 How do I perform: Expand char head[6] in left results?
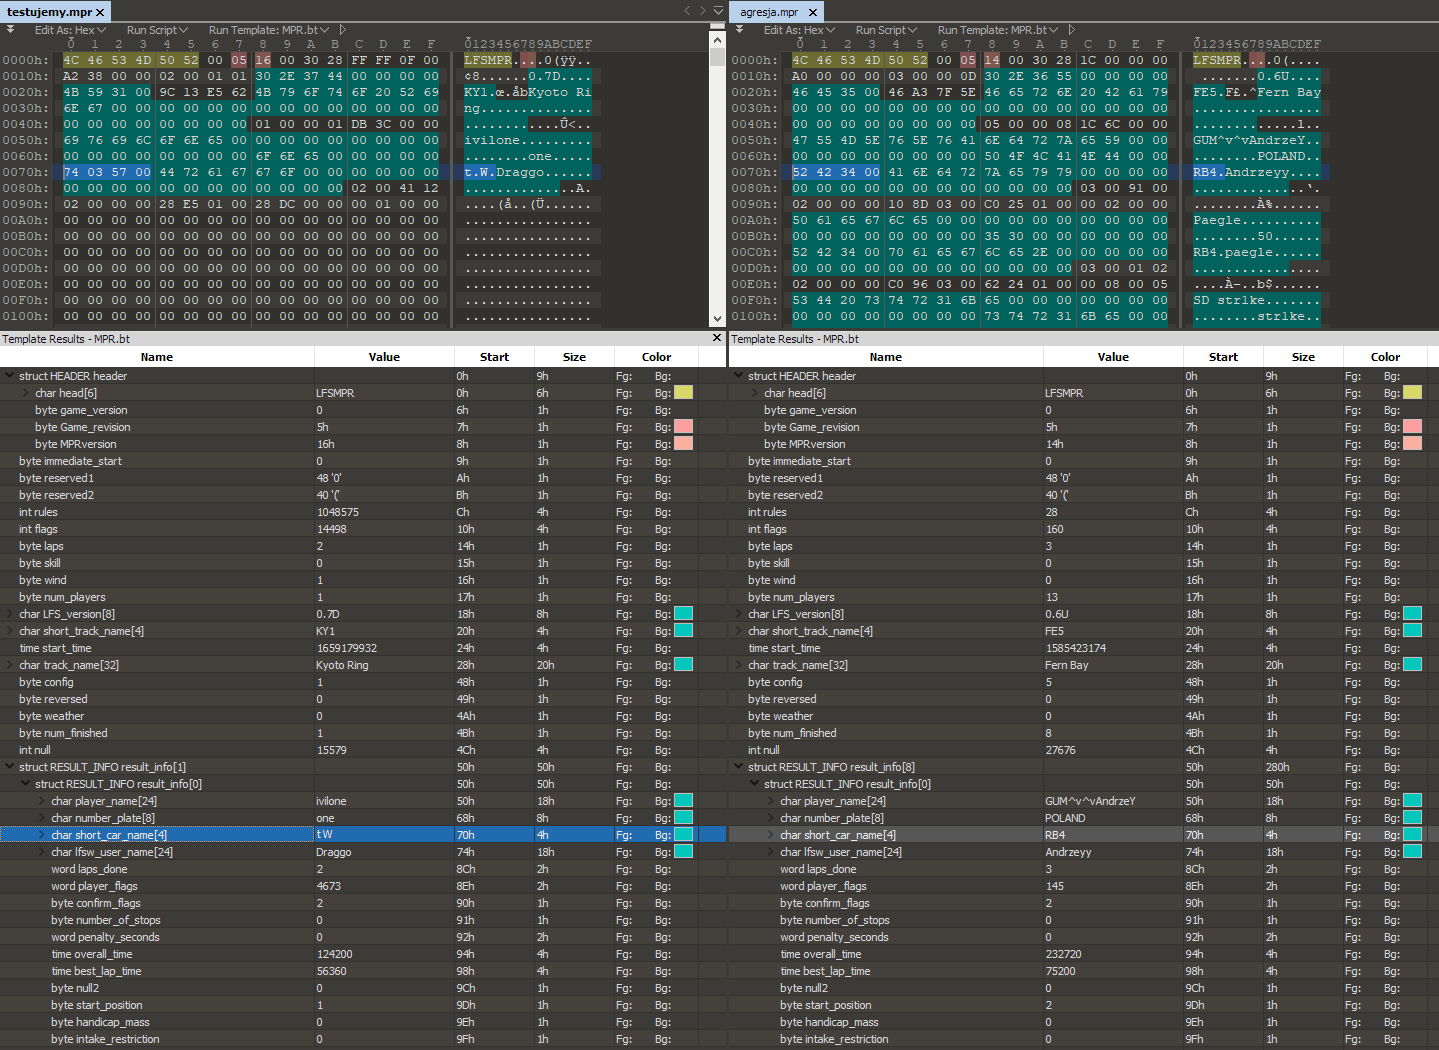coord(26,393)
